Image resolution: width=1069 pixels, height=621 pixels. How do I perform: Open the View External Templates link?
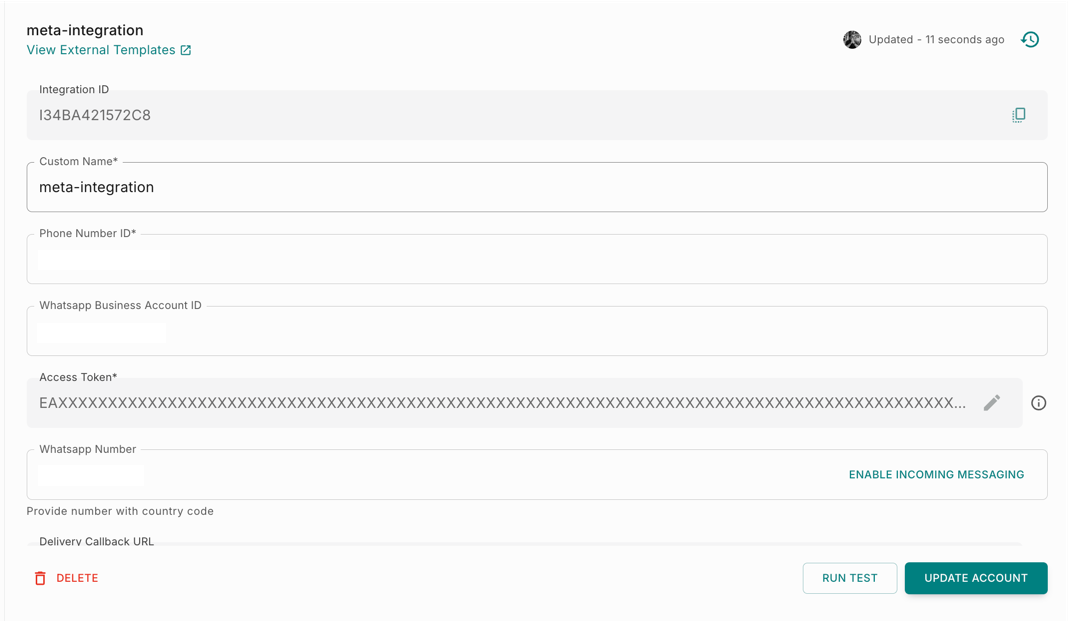click(101, 50)
